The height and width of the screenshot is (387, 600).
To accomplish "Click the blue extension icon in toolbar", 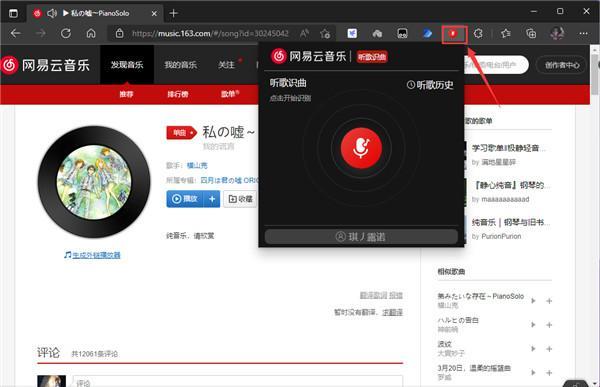I will [427, 34].
